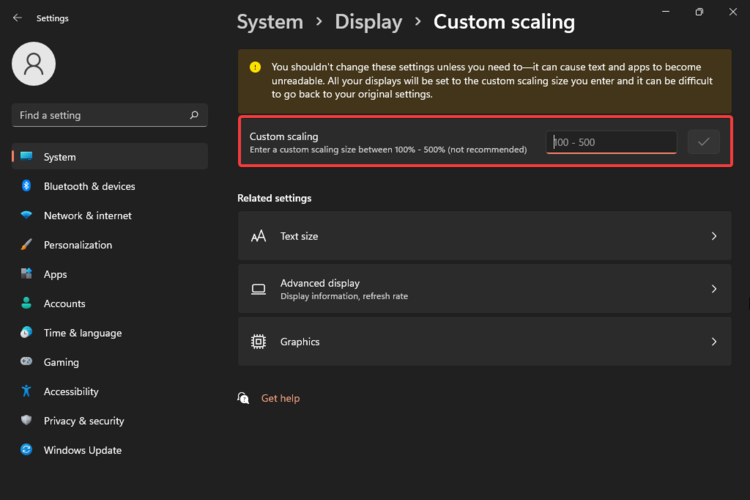Viewport: 750px width, 500px height.
Task: Click the Privacy shield icon
Action: 26,420
